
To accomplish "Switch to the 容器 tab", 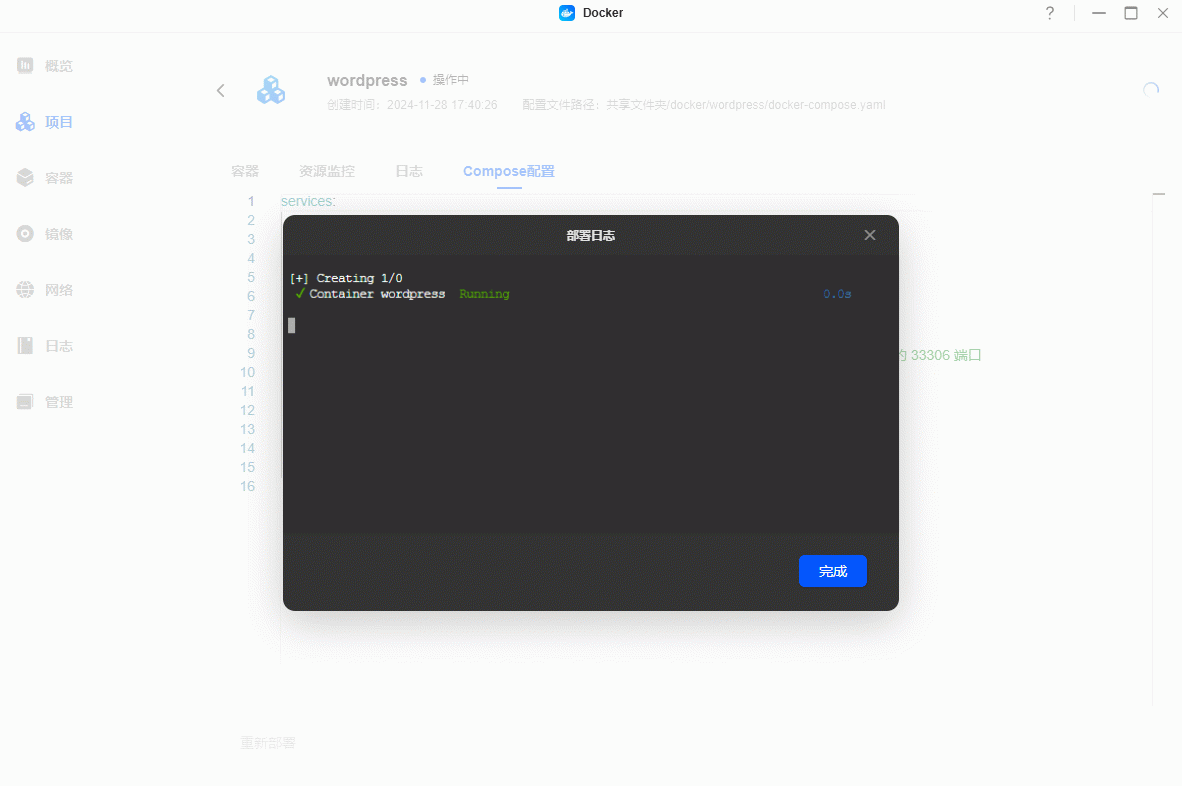I will 245,171.
